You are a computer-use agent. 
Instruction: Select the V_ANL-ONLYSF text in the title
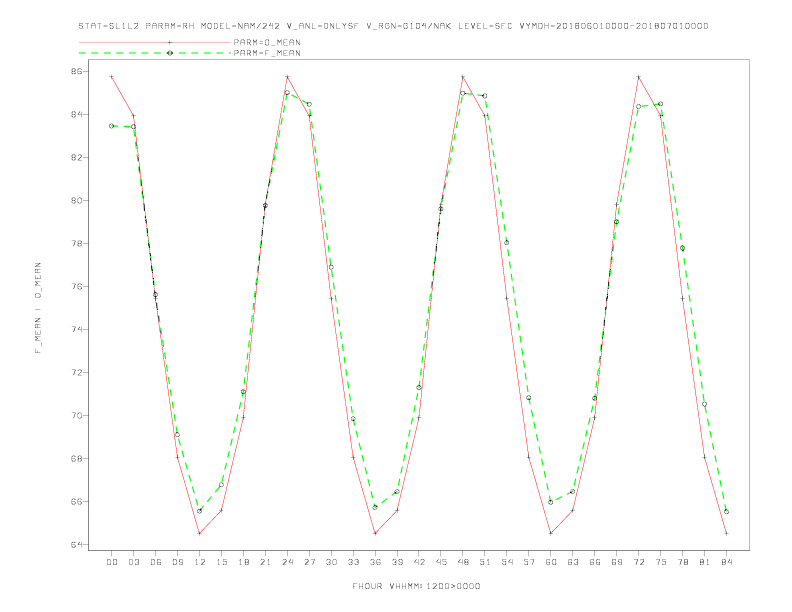(323, 26)
